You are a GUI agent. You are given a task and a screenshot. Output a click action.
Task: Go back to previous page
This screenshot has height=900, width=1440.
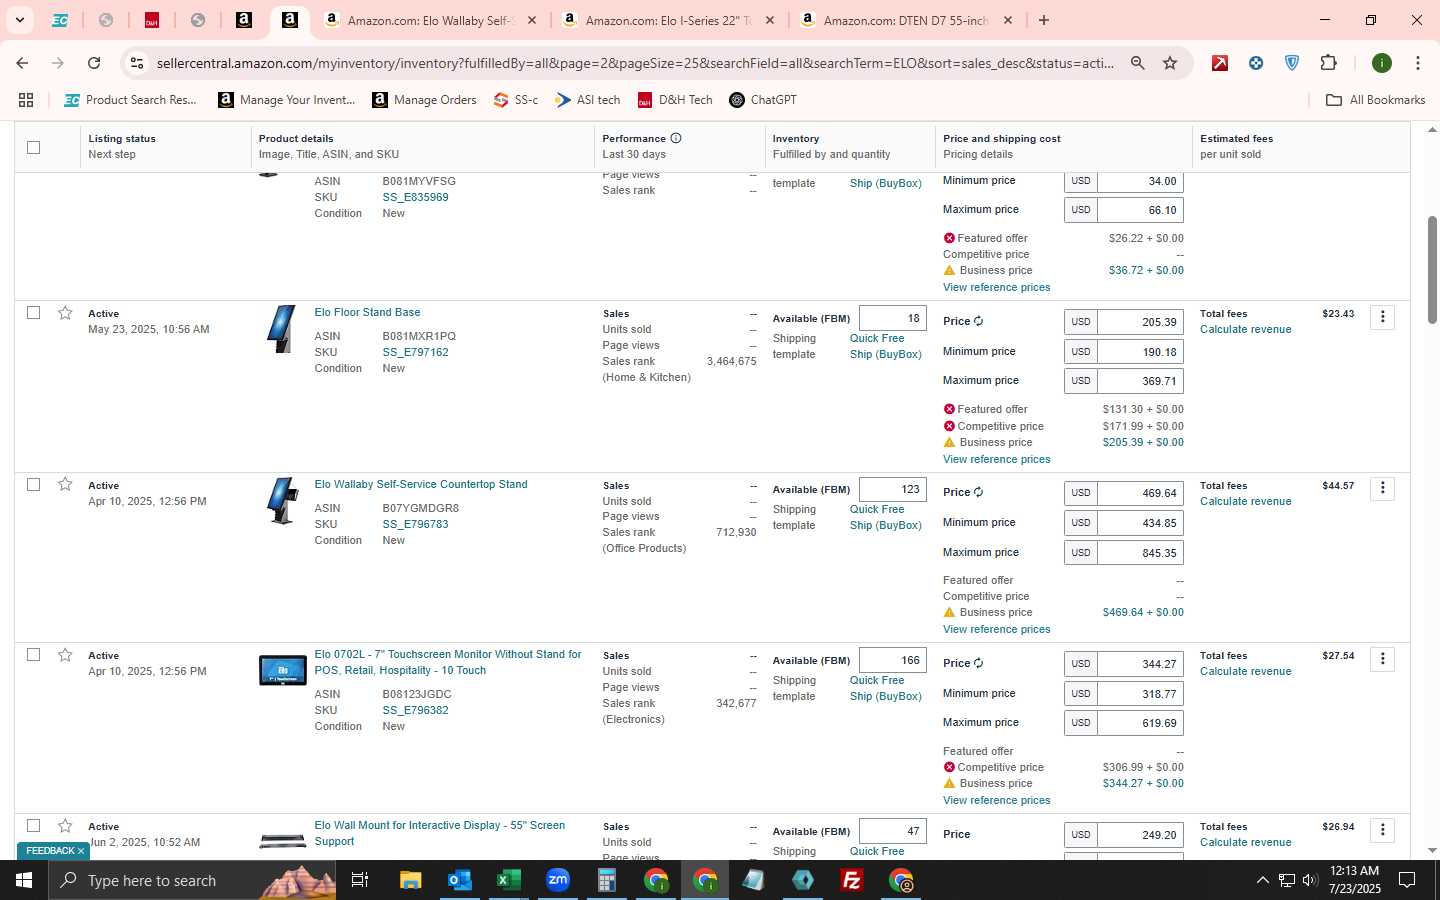click(x=22, y=63)
